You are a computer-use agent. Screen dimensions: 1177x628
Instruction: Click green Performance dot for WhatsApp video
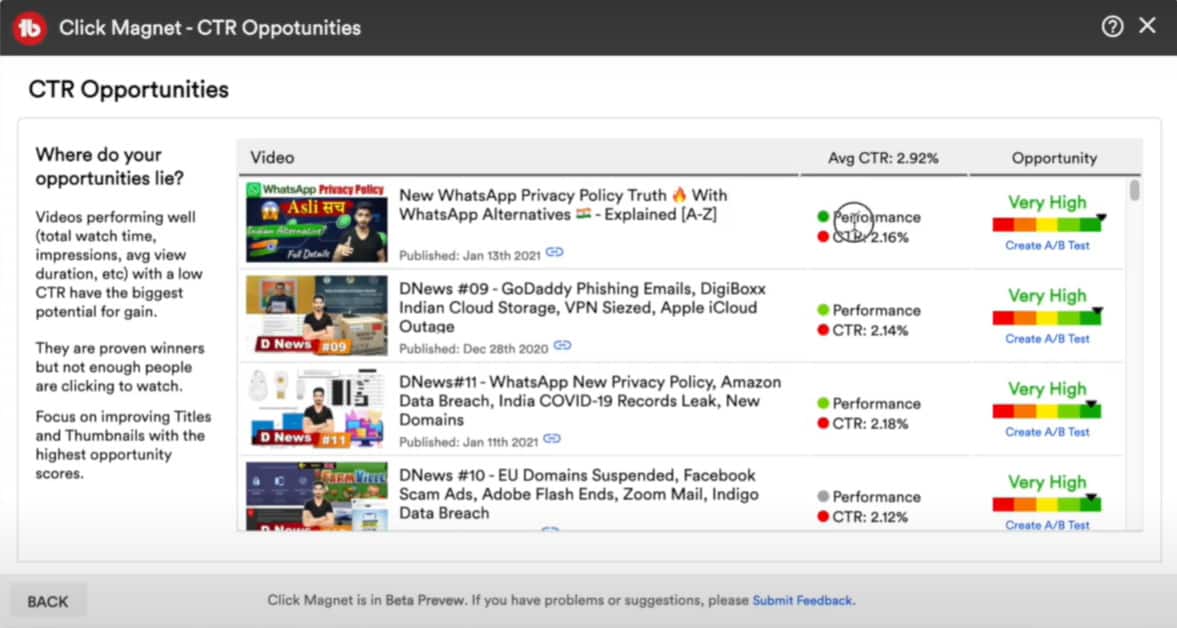tap(823, 216)
